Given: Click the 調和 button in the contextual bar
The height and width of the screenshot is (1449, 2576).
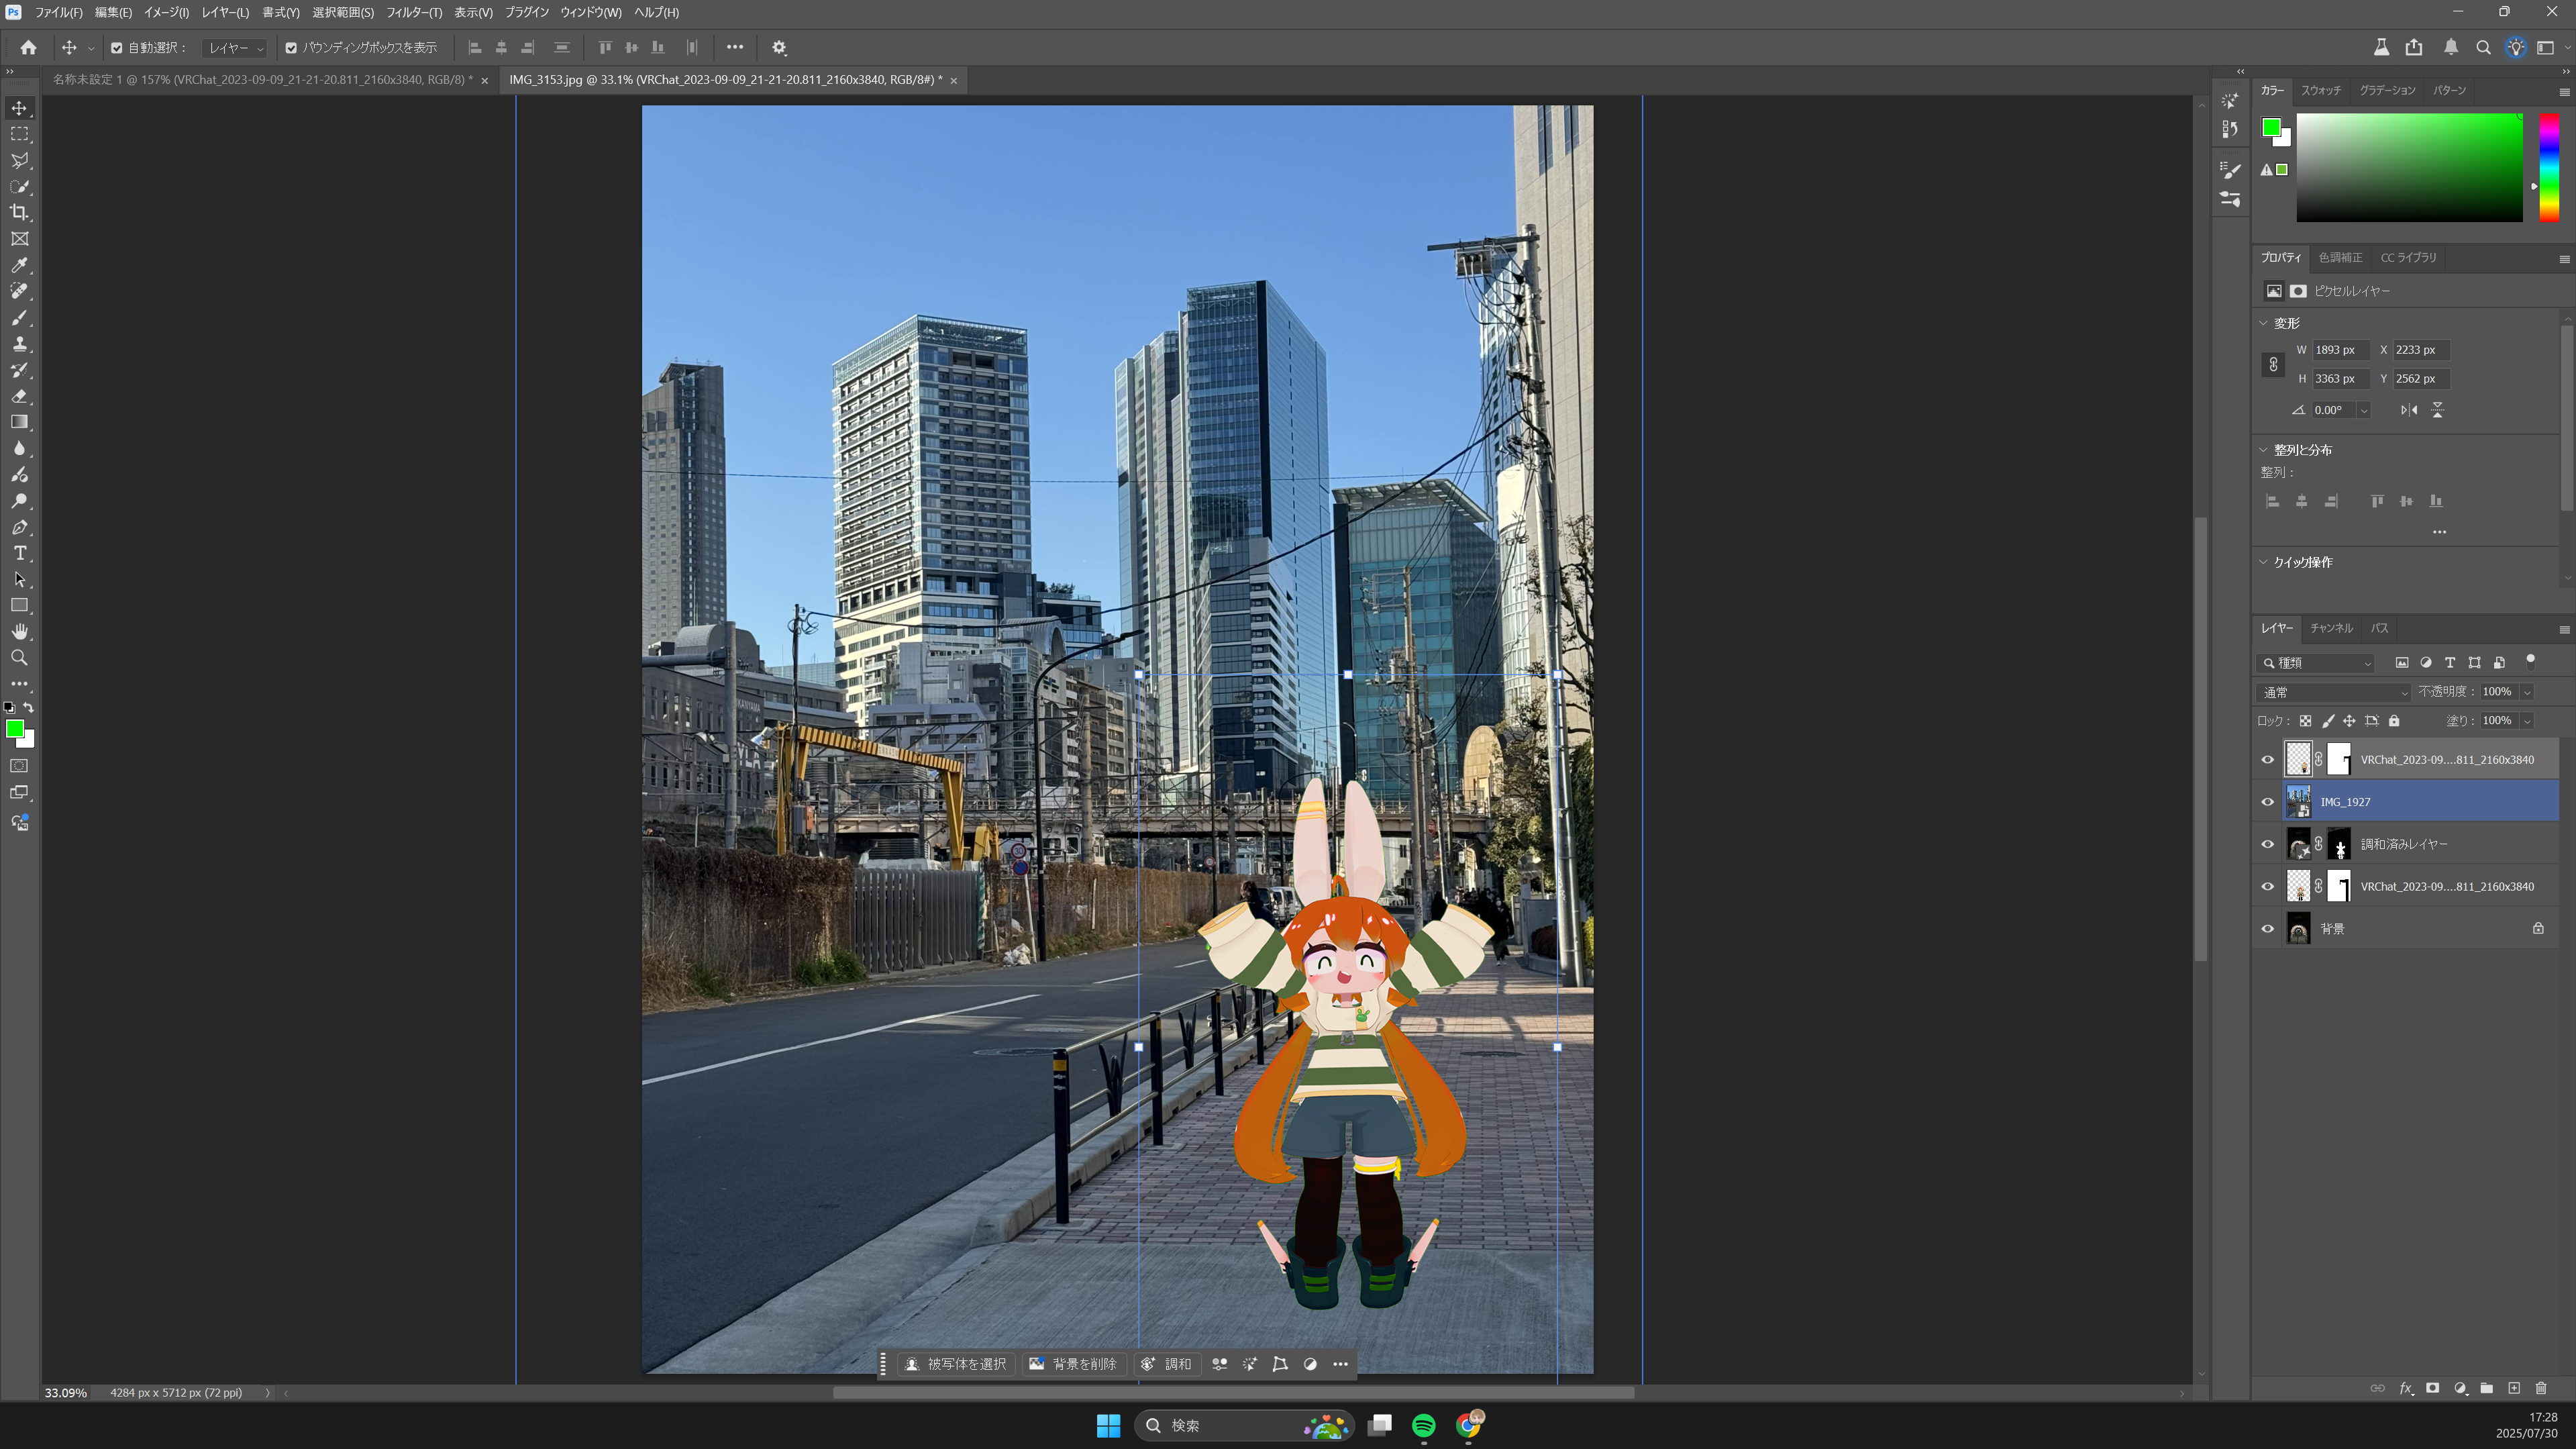Looking at the screenshot, I should pyautogui.click(x=1166, y=1364).
